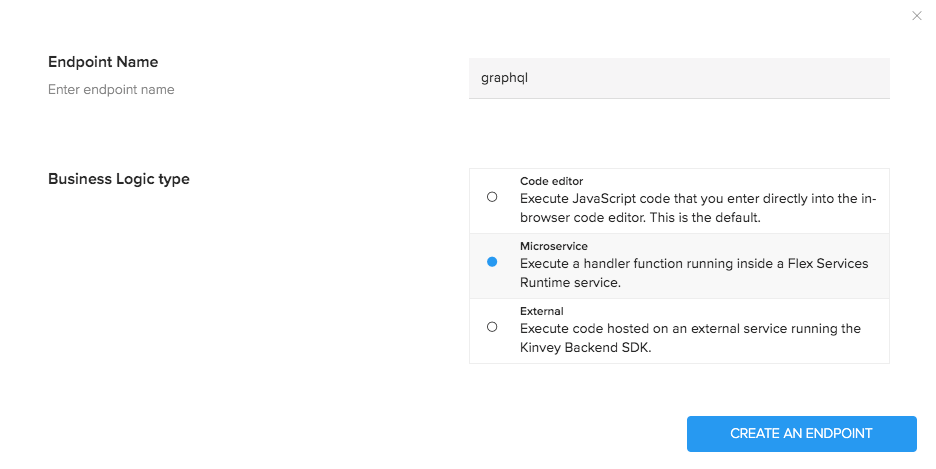Click the 'Endpoint Name' heading label
The image size is (936, 469).
(103, 62)
